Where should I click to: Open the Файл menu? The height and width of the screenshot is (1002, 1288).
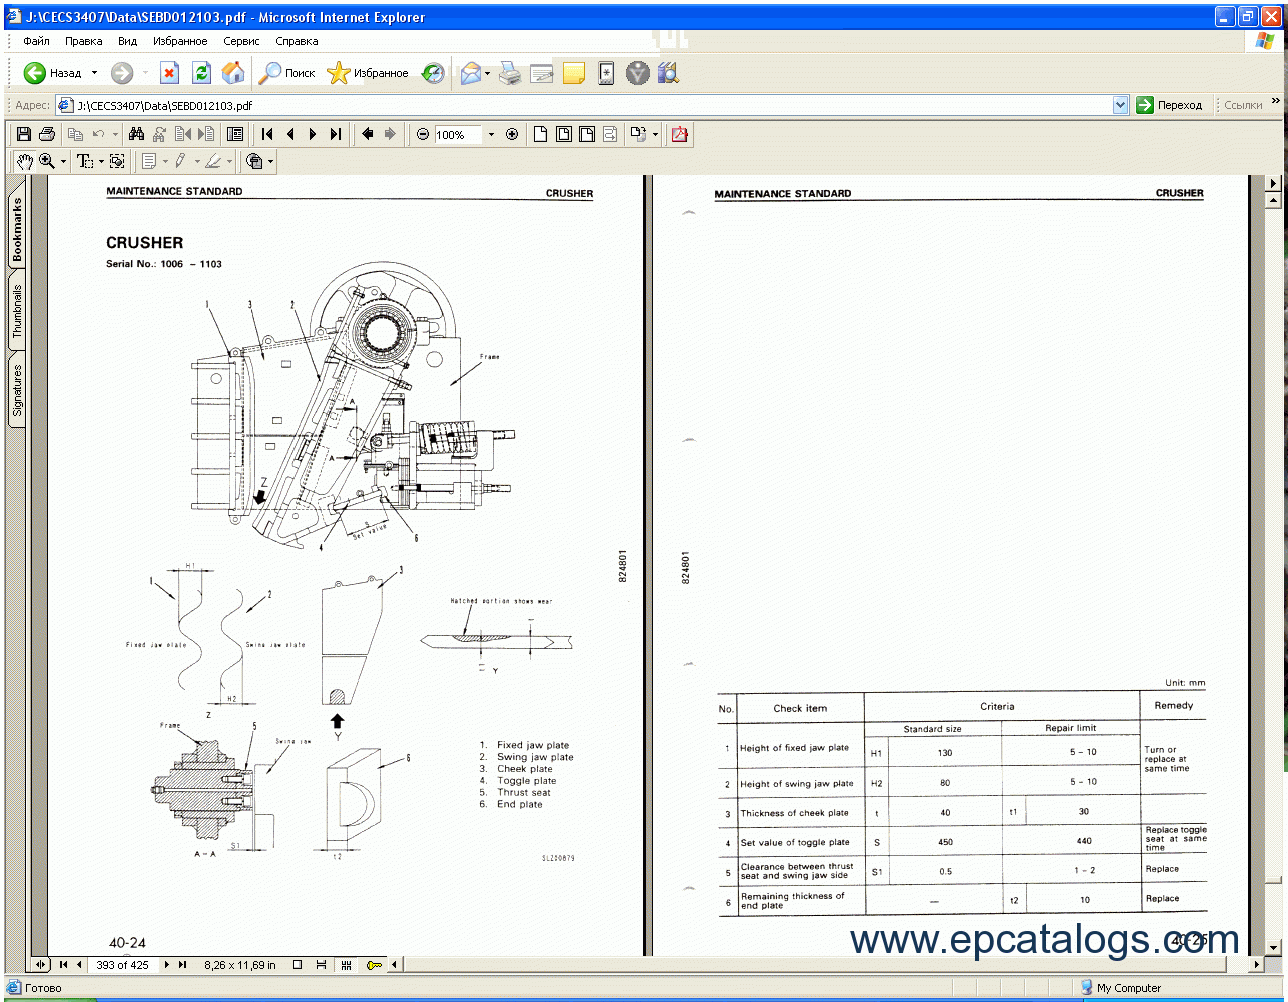tap(36, 41)
